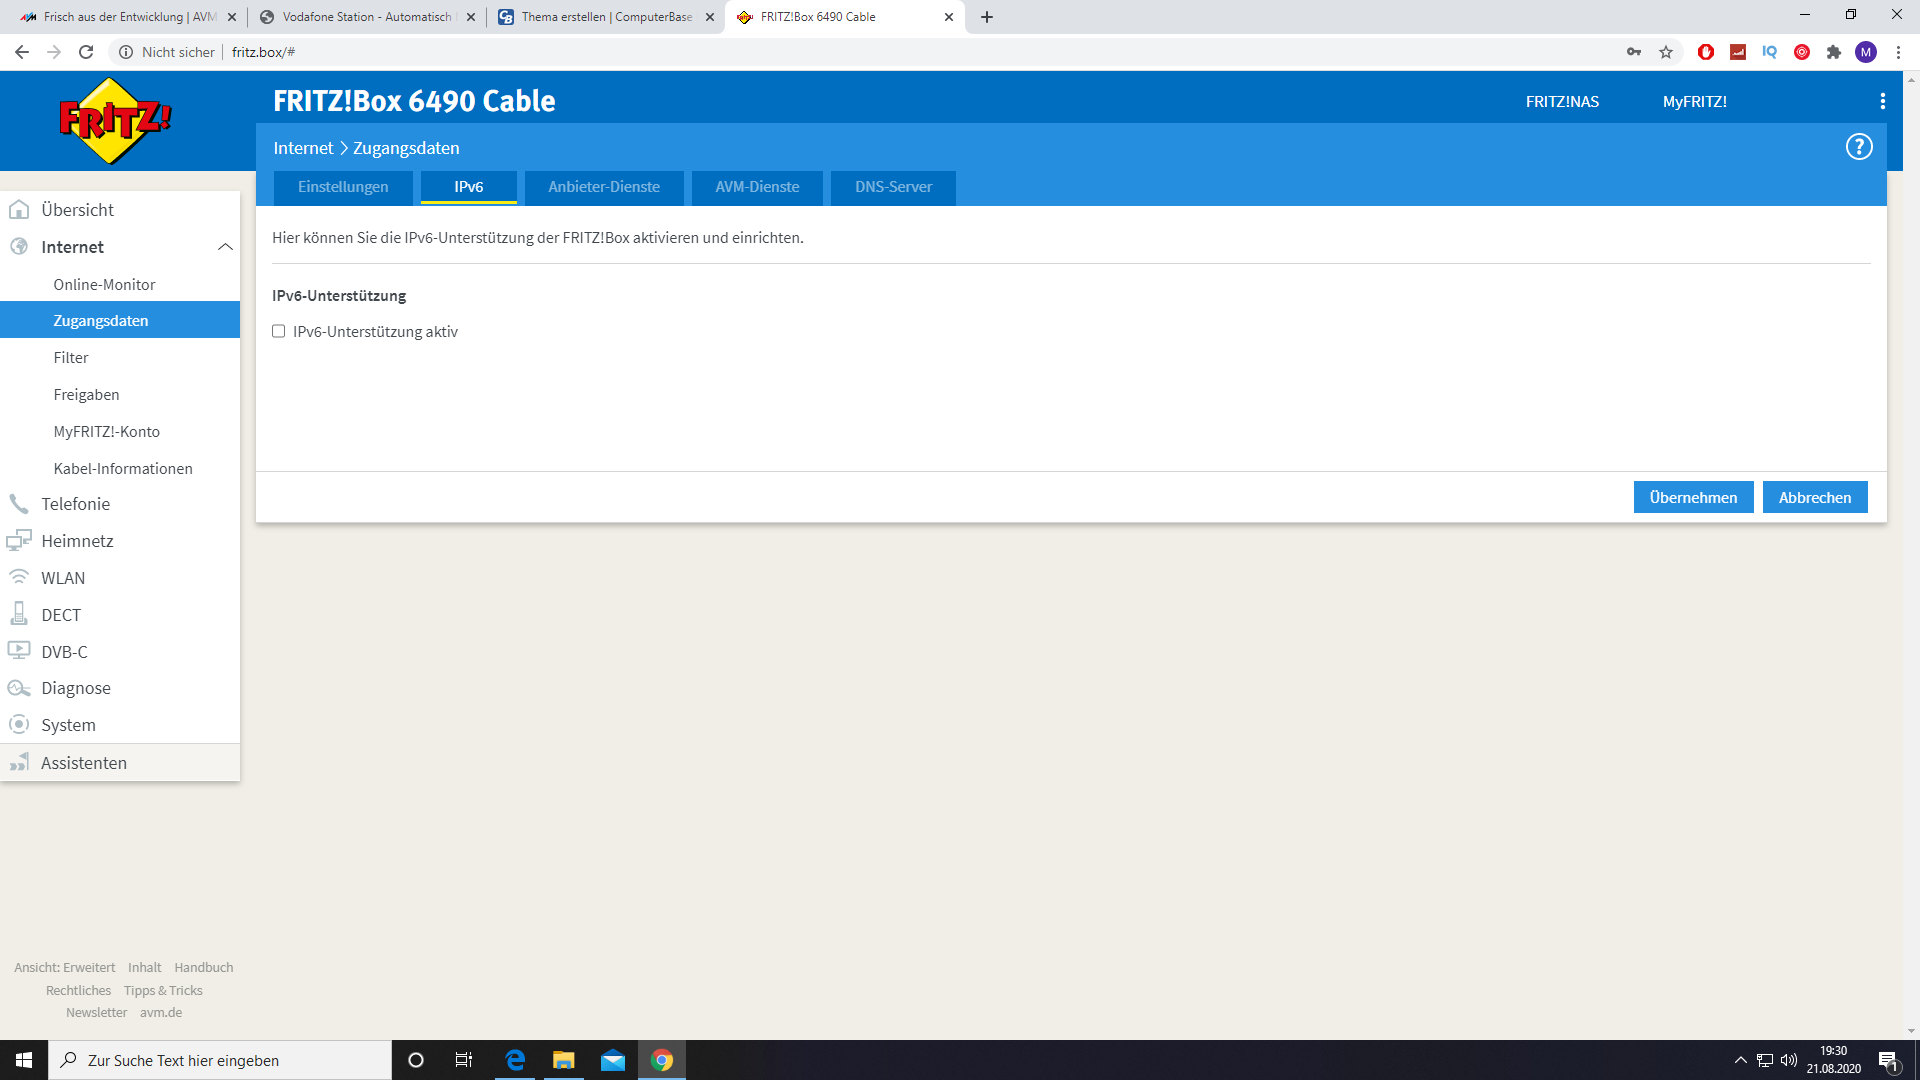Expand the System menu section
This screenshot has width=1920, height=1080.
tap(68, 725)
